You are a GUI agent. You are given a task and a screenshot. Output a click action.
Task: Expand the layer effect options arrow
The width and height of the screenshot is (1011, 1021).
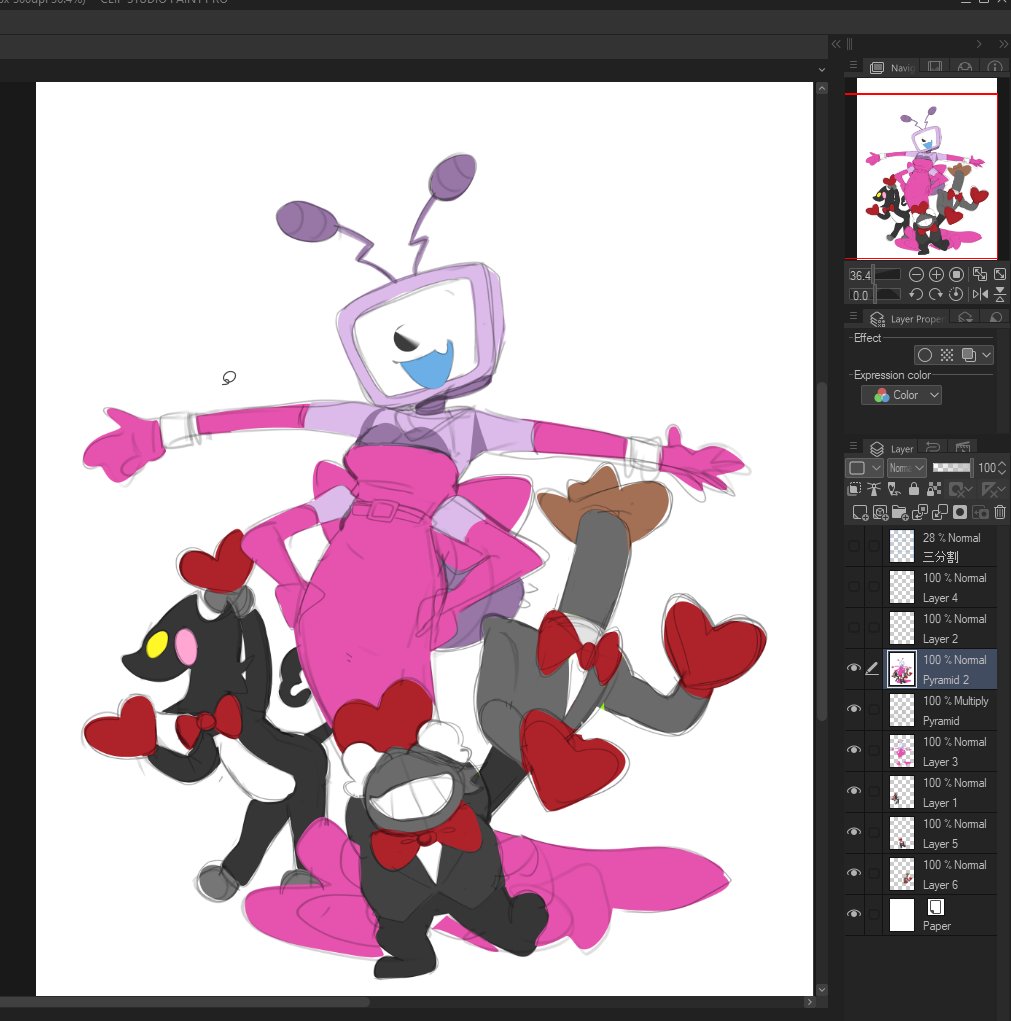[987, 355]
